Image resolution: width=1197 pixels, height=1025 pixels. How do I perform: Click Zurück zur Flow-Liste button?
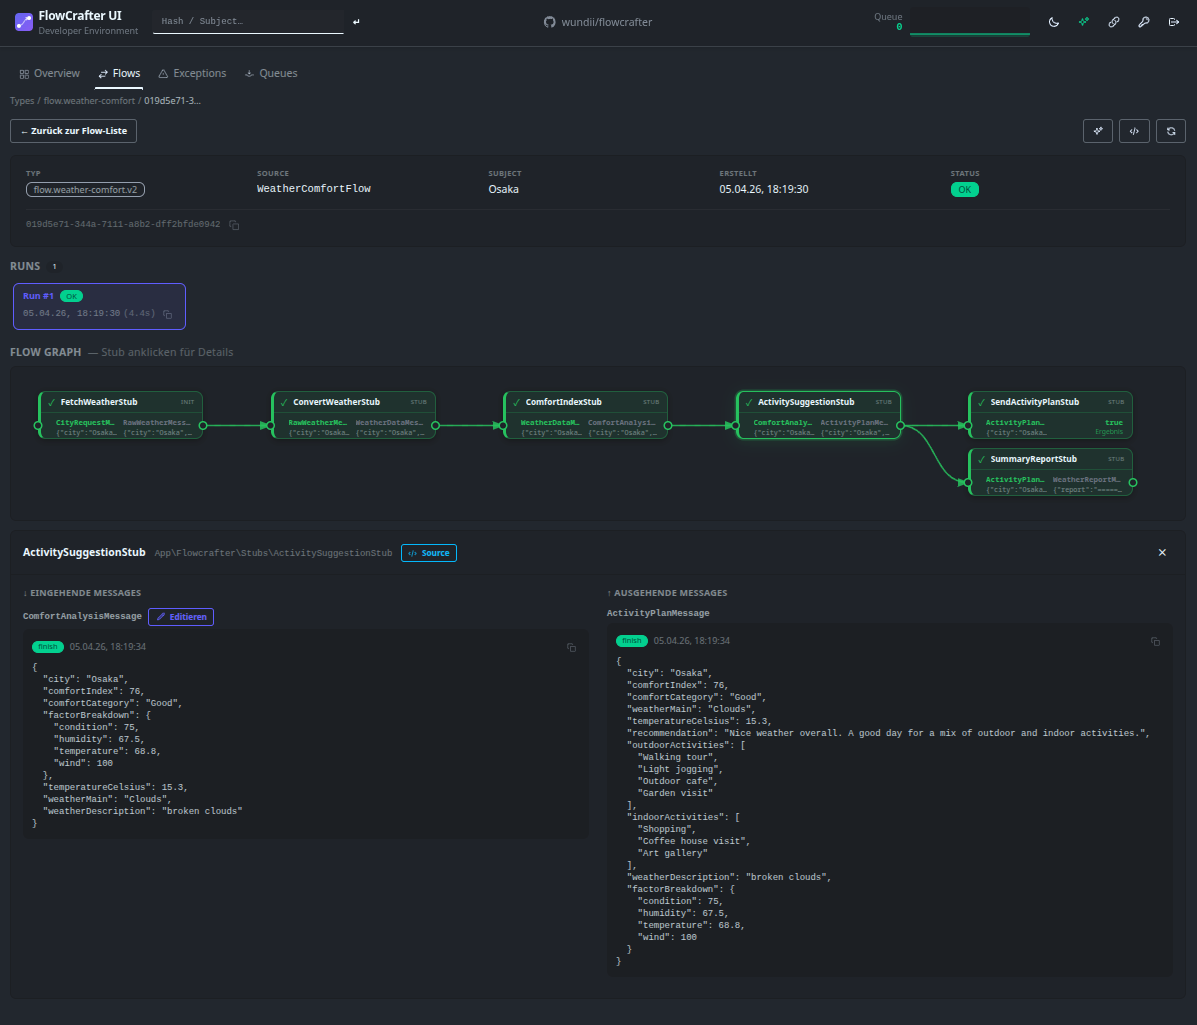click(73, 131)
